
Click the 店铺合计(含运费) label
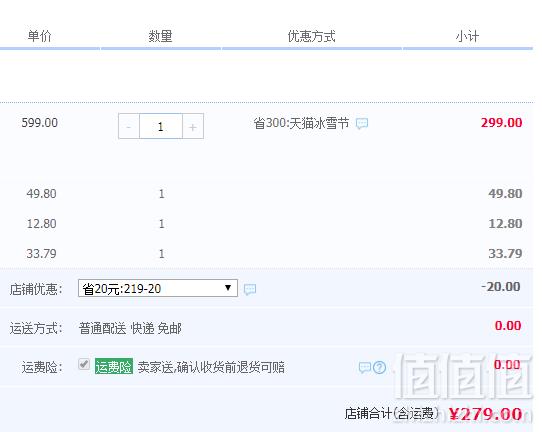click(x=392, y=413)
